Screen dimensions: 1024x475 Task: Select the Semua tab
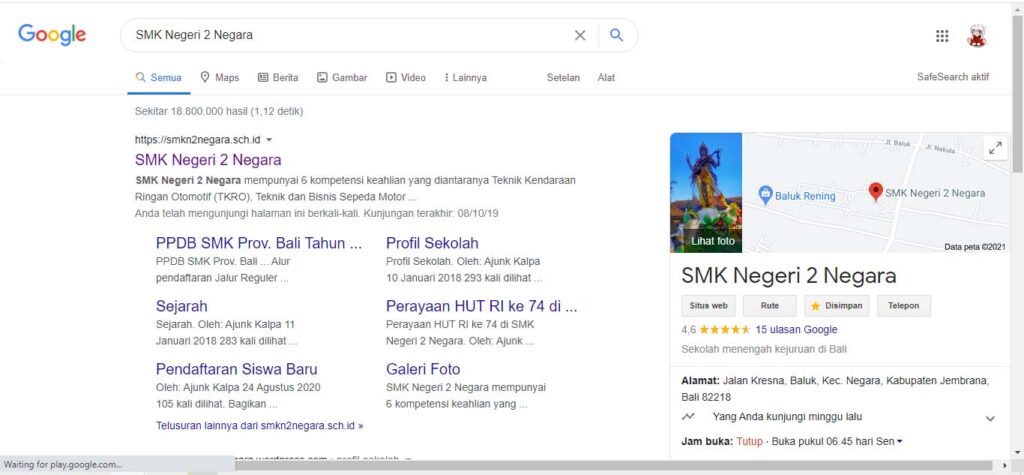[x=159, y=77]
